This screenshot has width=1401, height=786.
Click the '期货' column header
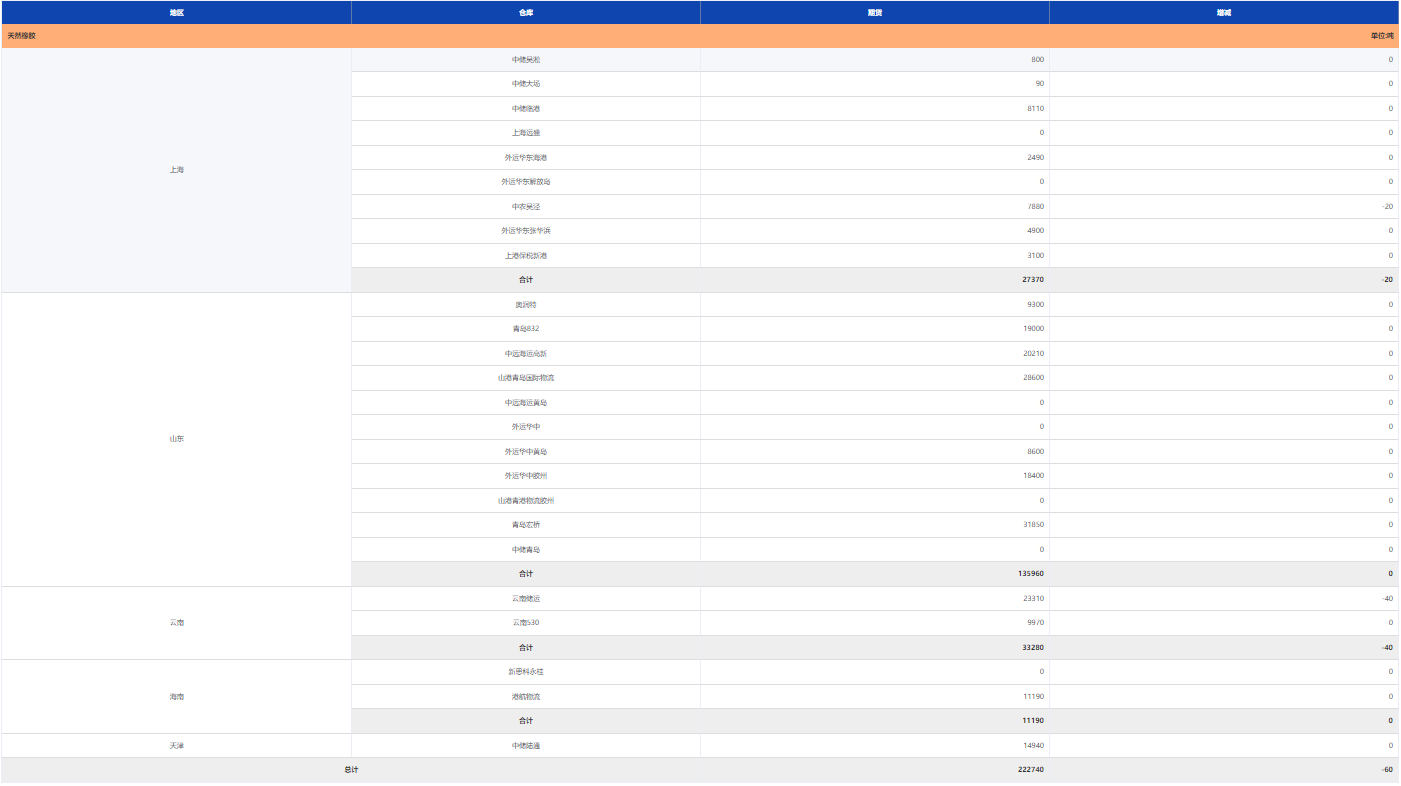click(875, 12)
